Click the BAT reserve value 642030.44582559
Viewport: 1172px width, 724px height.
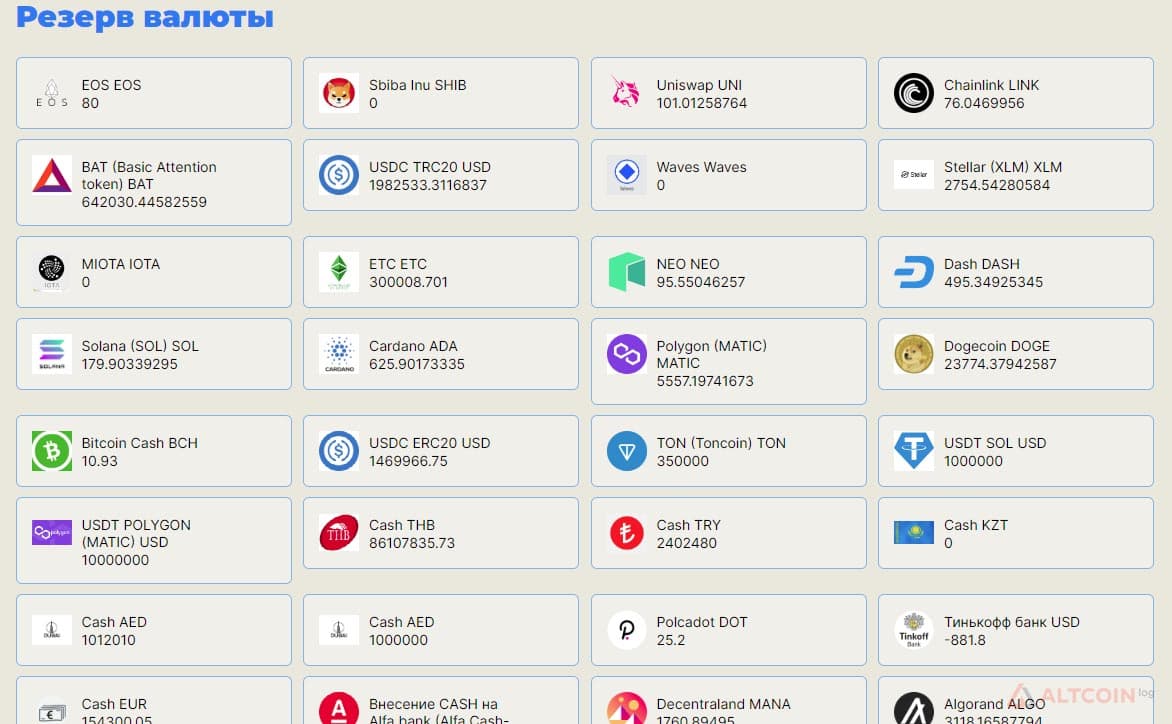(144, 202)
